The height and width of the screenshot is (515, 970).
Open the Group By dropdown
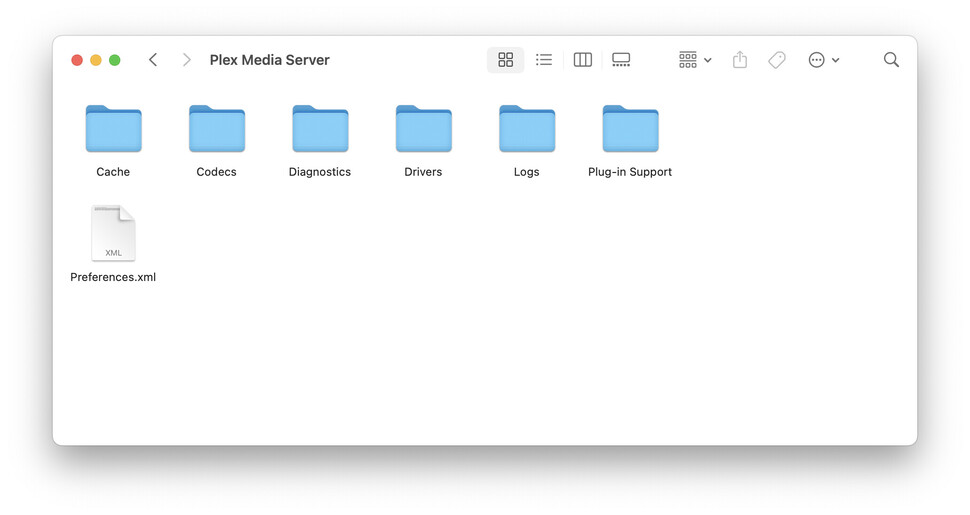695,59
